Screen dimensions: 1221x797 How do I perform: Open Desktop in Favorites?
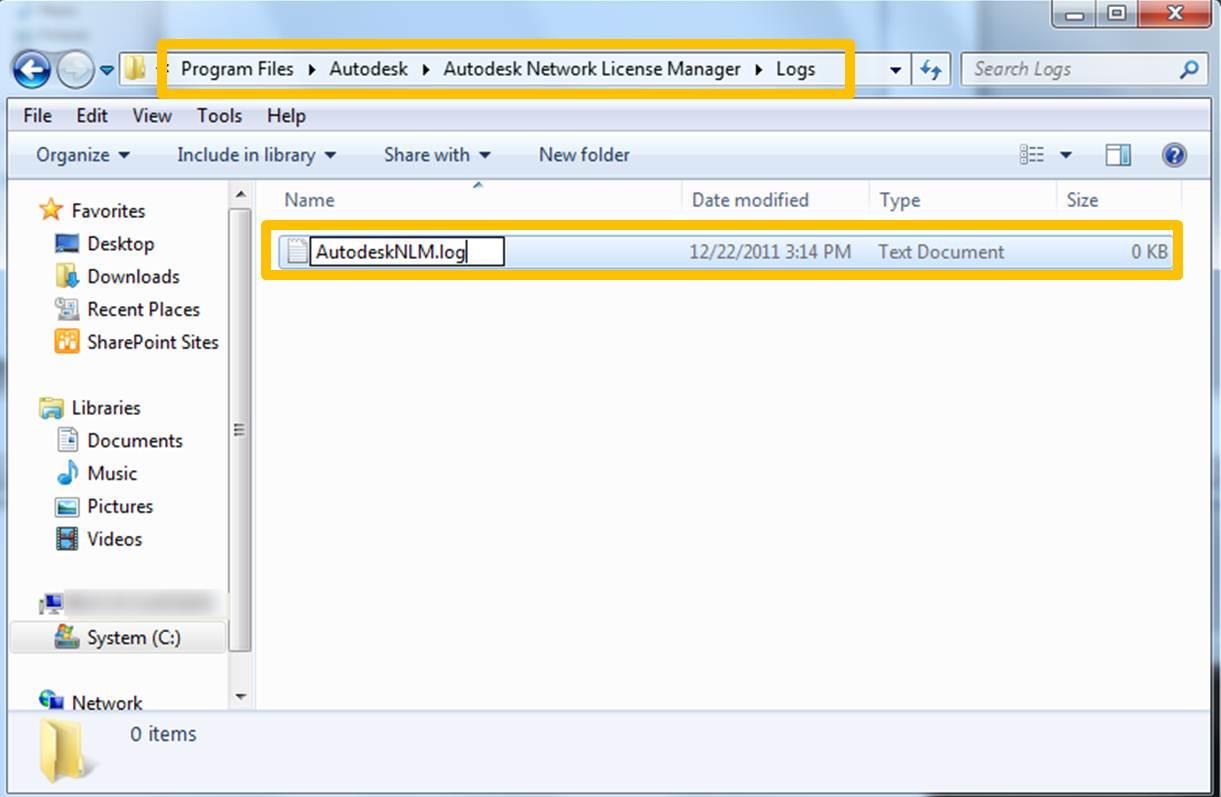120,244
